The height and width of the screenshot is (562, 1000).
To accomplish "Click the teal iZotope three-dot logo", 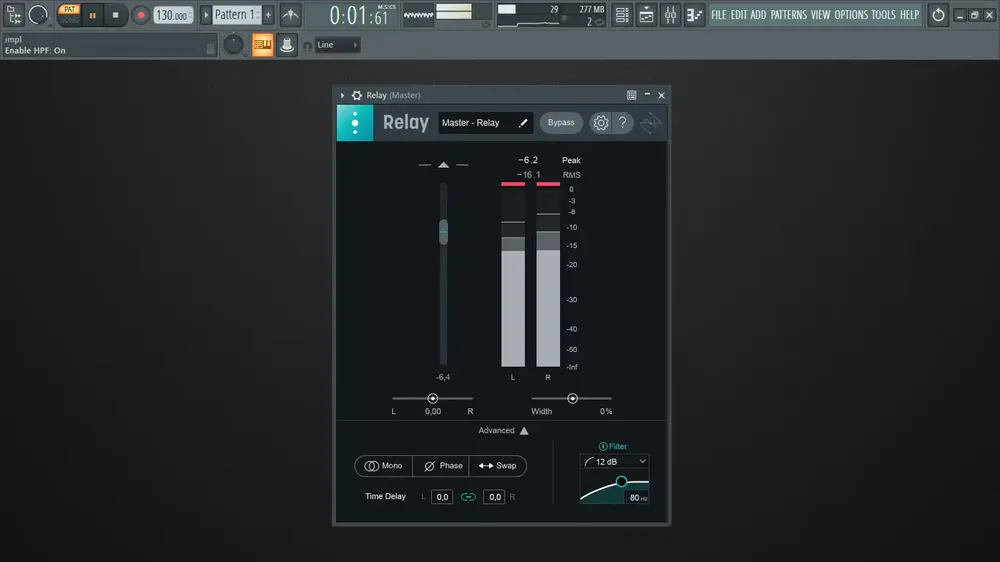I will click(x=355, y=122).
